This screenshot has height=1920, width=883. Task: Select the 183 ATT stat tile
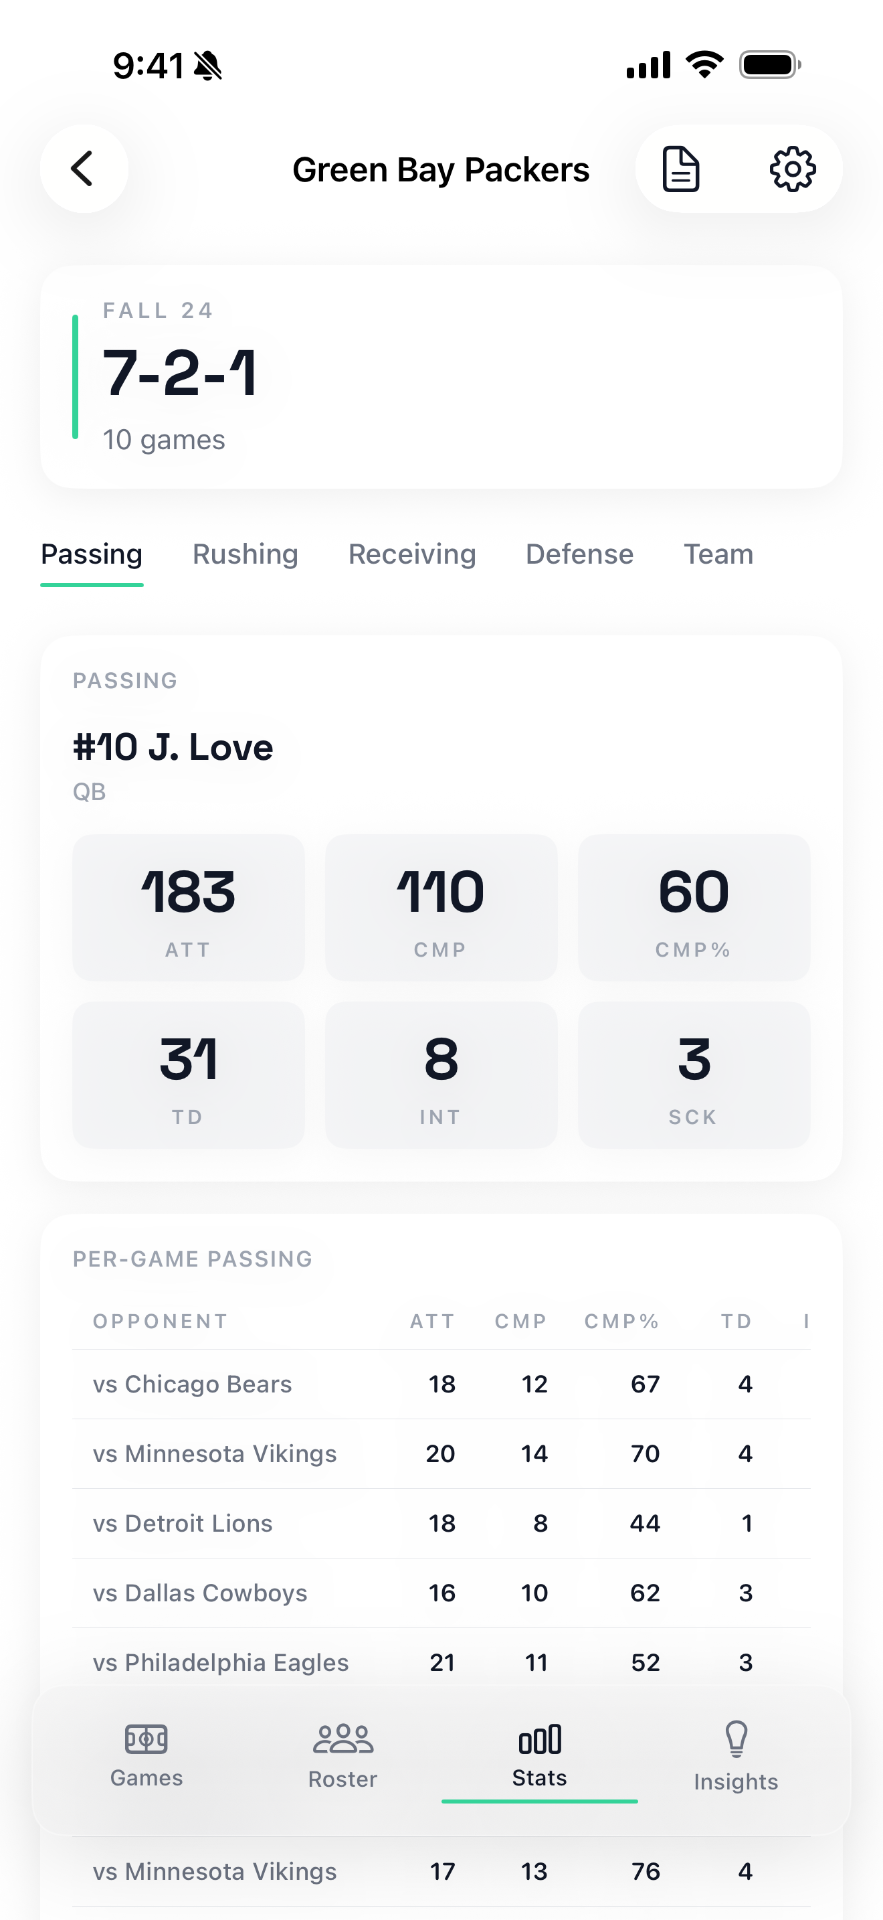pos(188,907)
